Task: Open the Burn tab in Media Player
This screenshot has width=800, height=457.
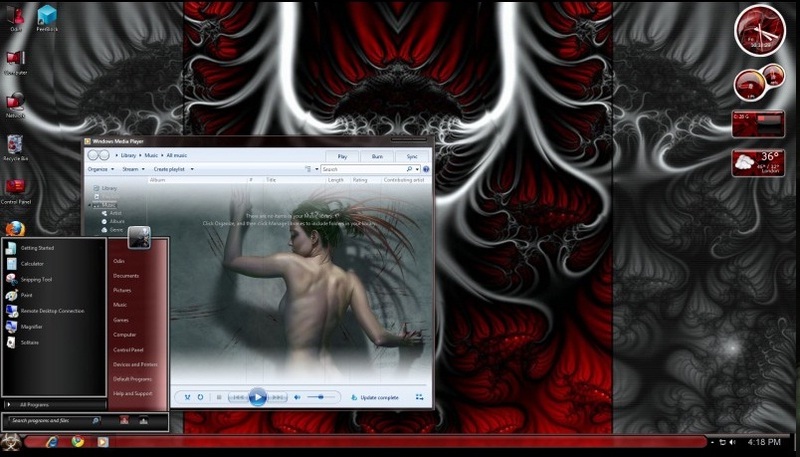Action: [377, 157]
